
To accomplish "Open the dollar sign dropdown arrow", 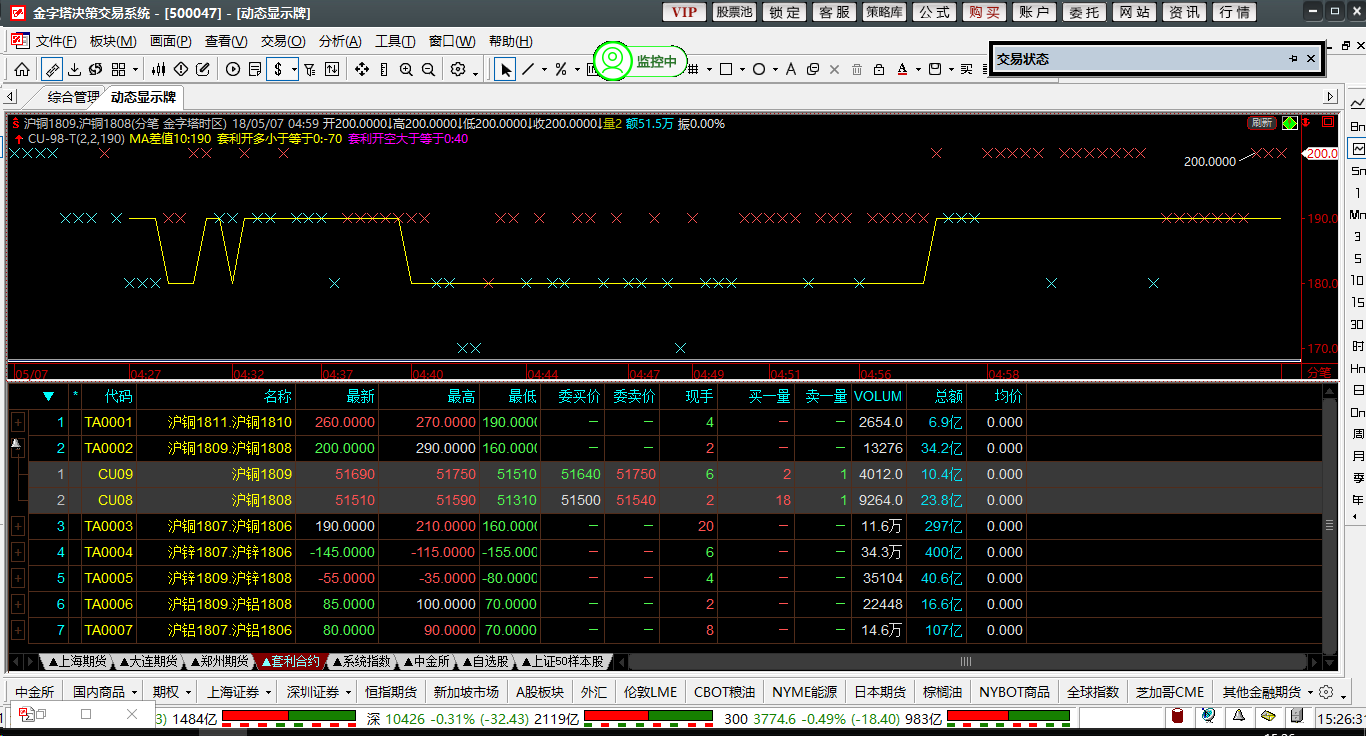I will (294, 69).
